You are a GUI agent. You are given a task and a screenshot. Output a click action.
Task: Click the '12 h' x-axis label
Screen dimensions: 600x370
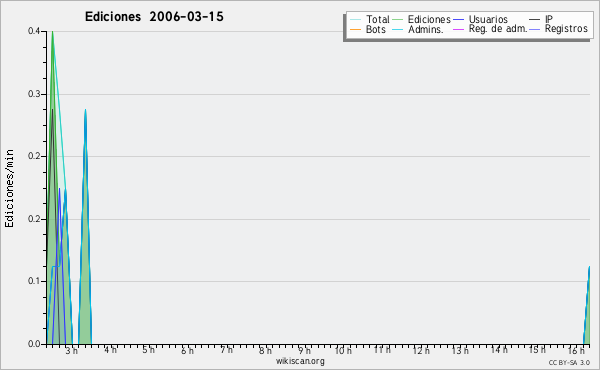click(x=421, y=350)
